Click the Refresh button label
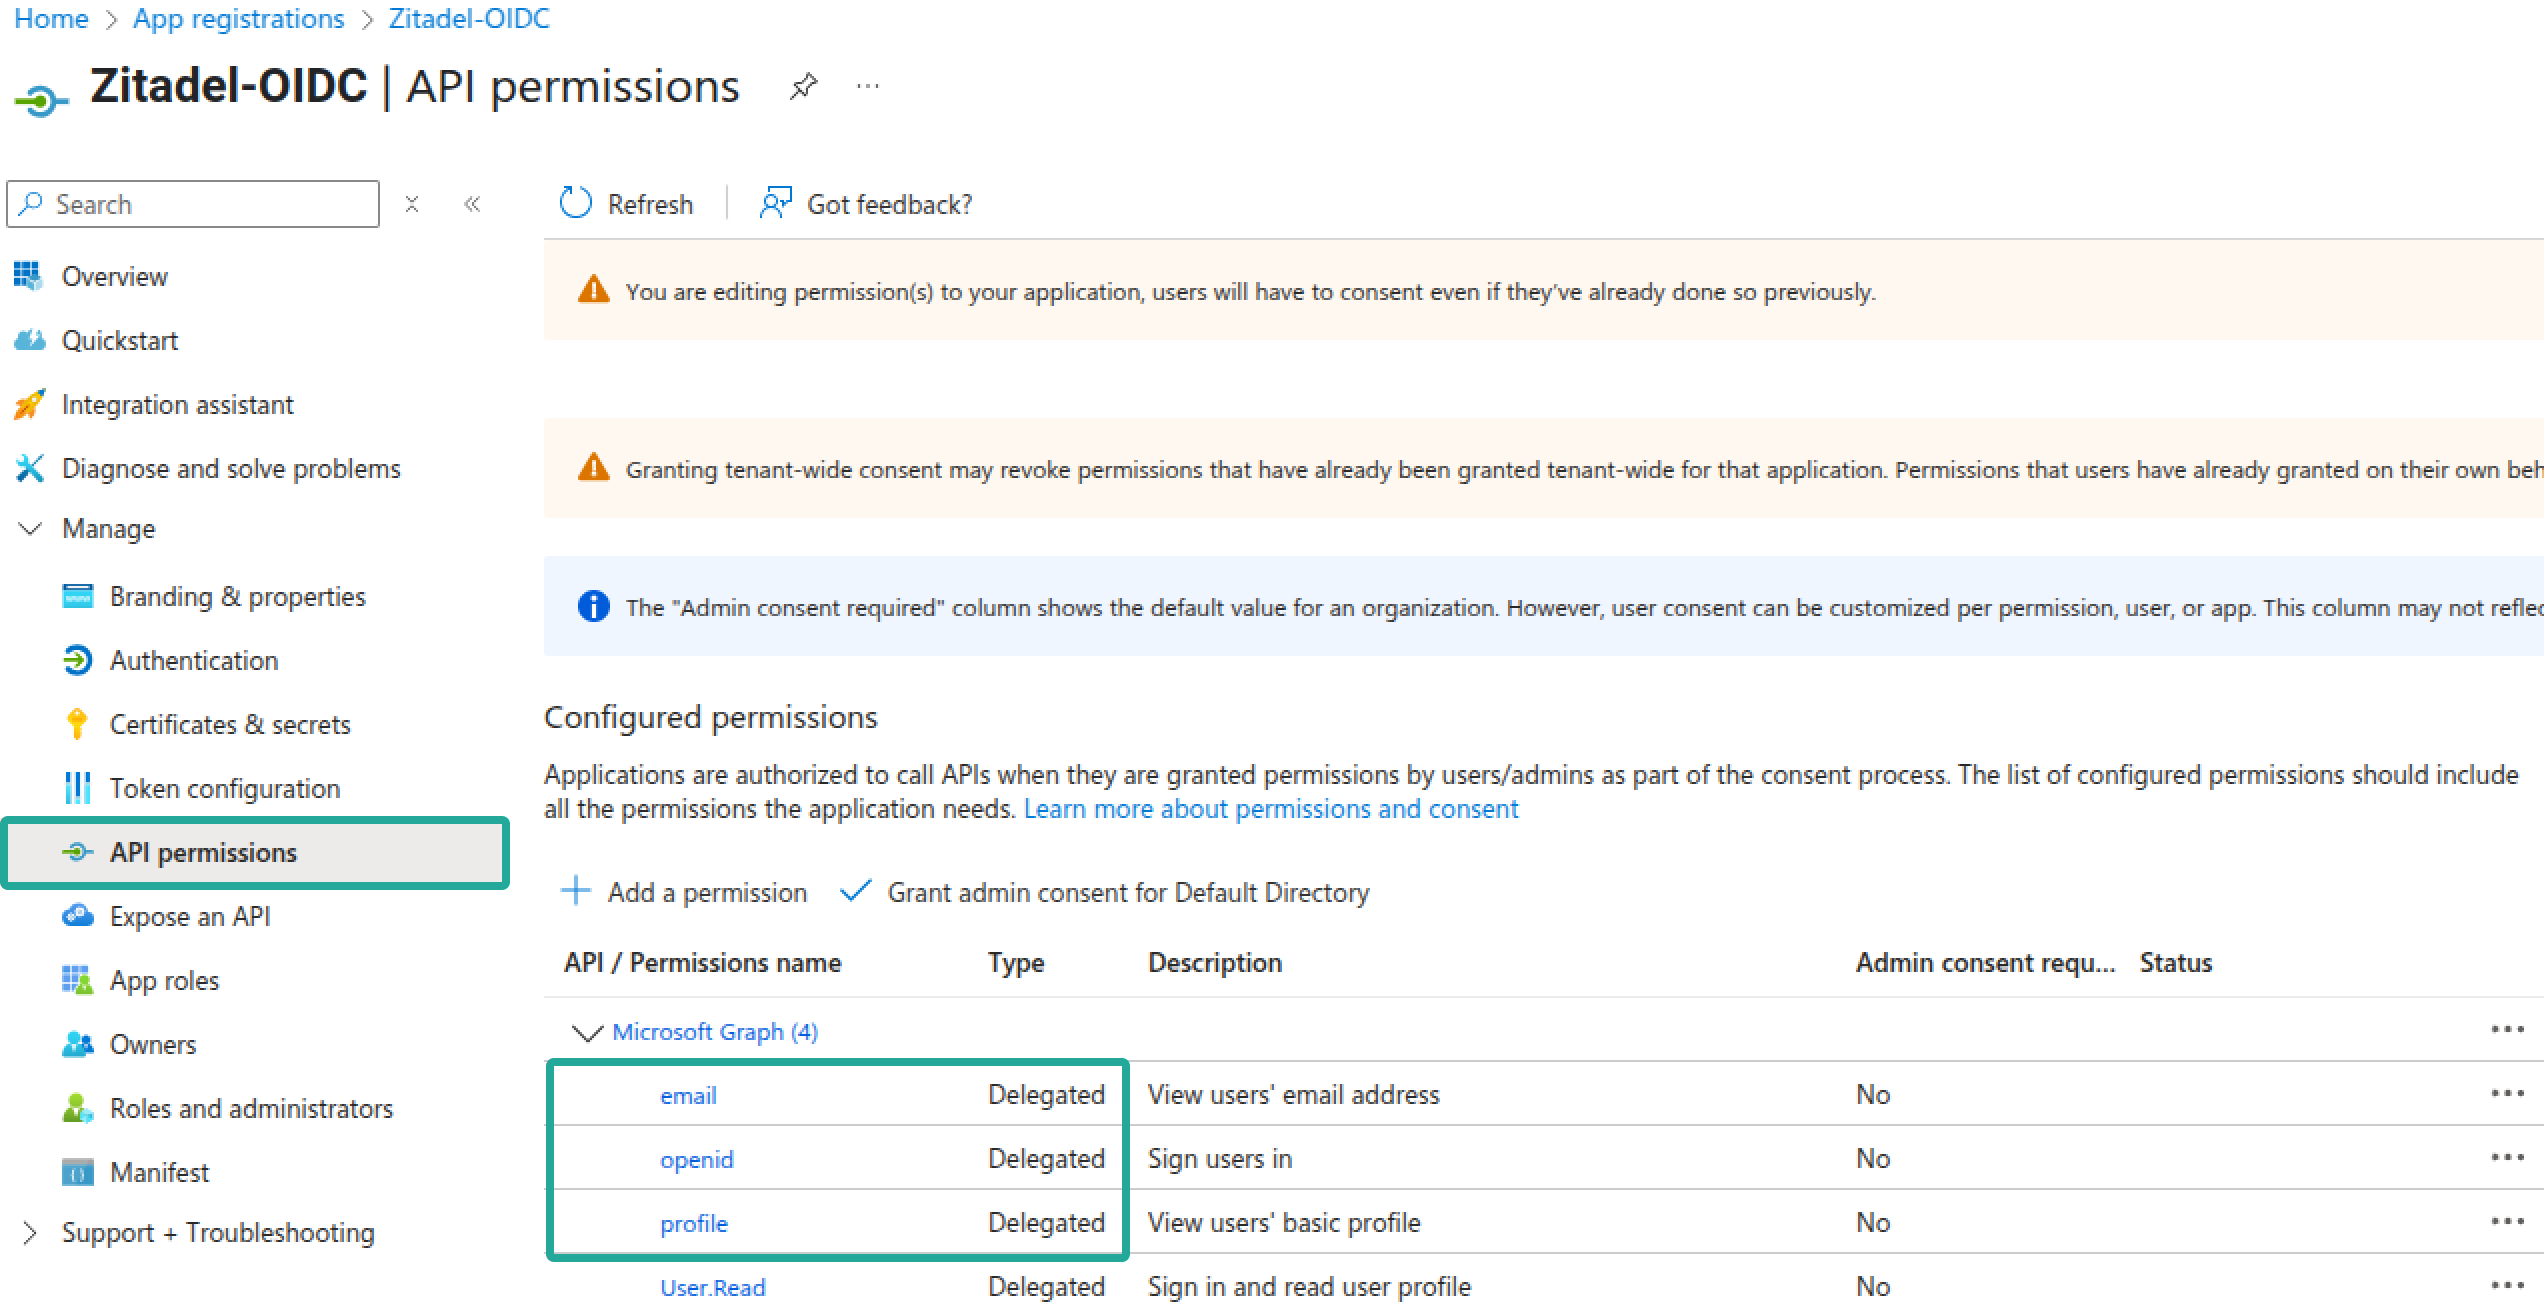 click(650, 204)
